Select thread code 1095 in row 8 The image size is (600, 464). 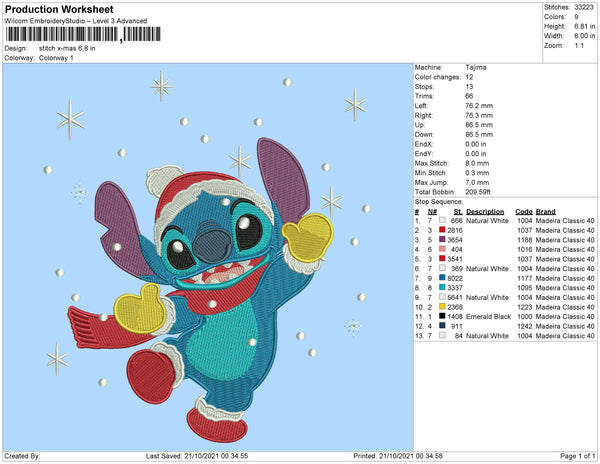(x=525, y=288)
